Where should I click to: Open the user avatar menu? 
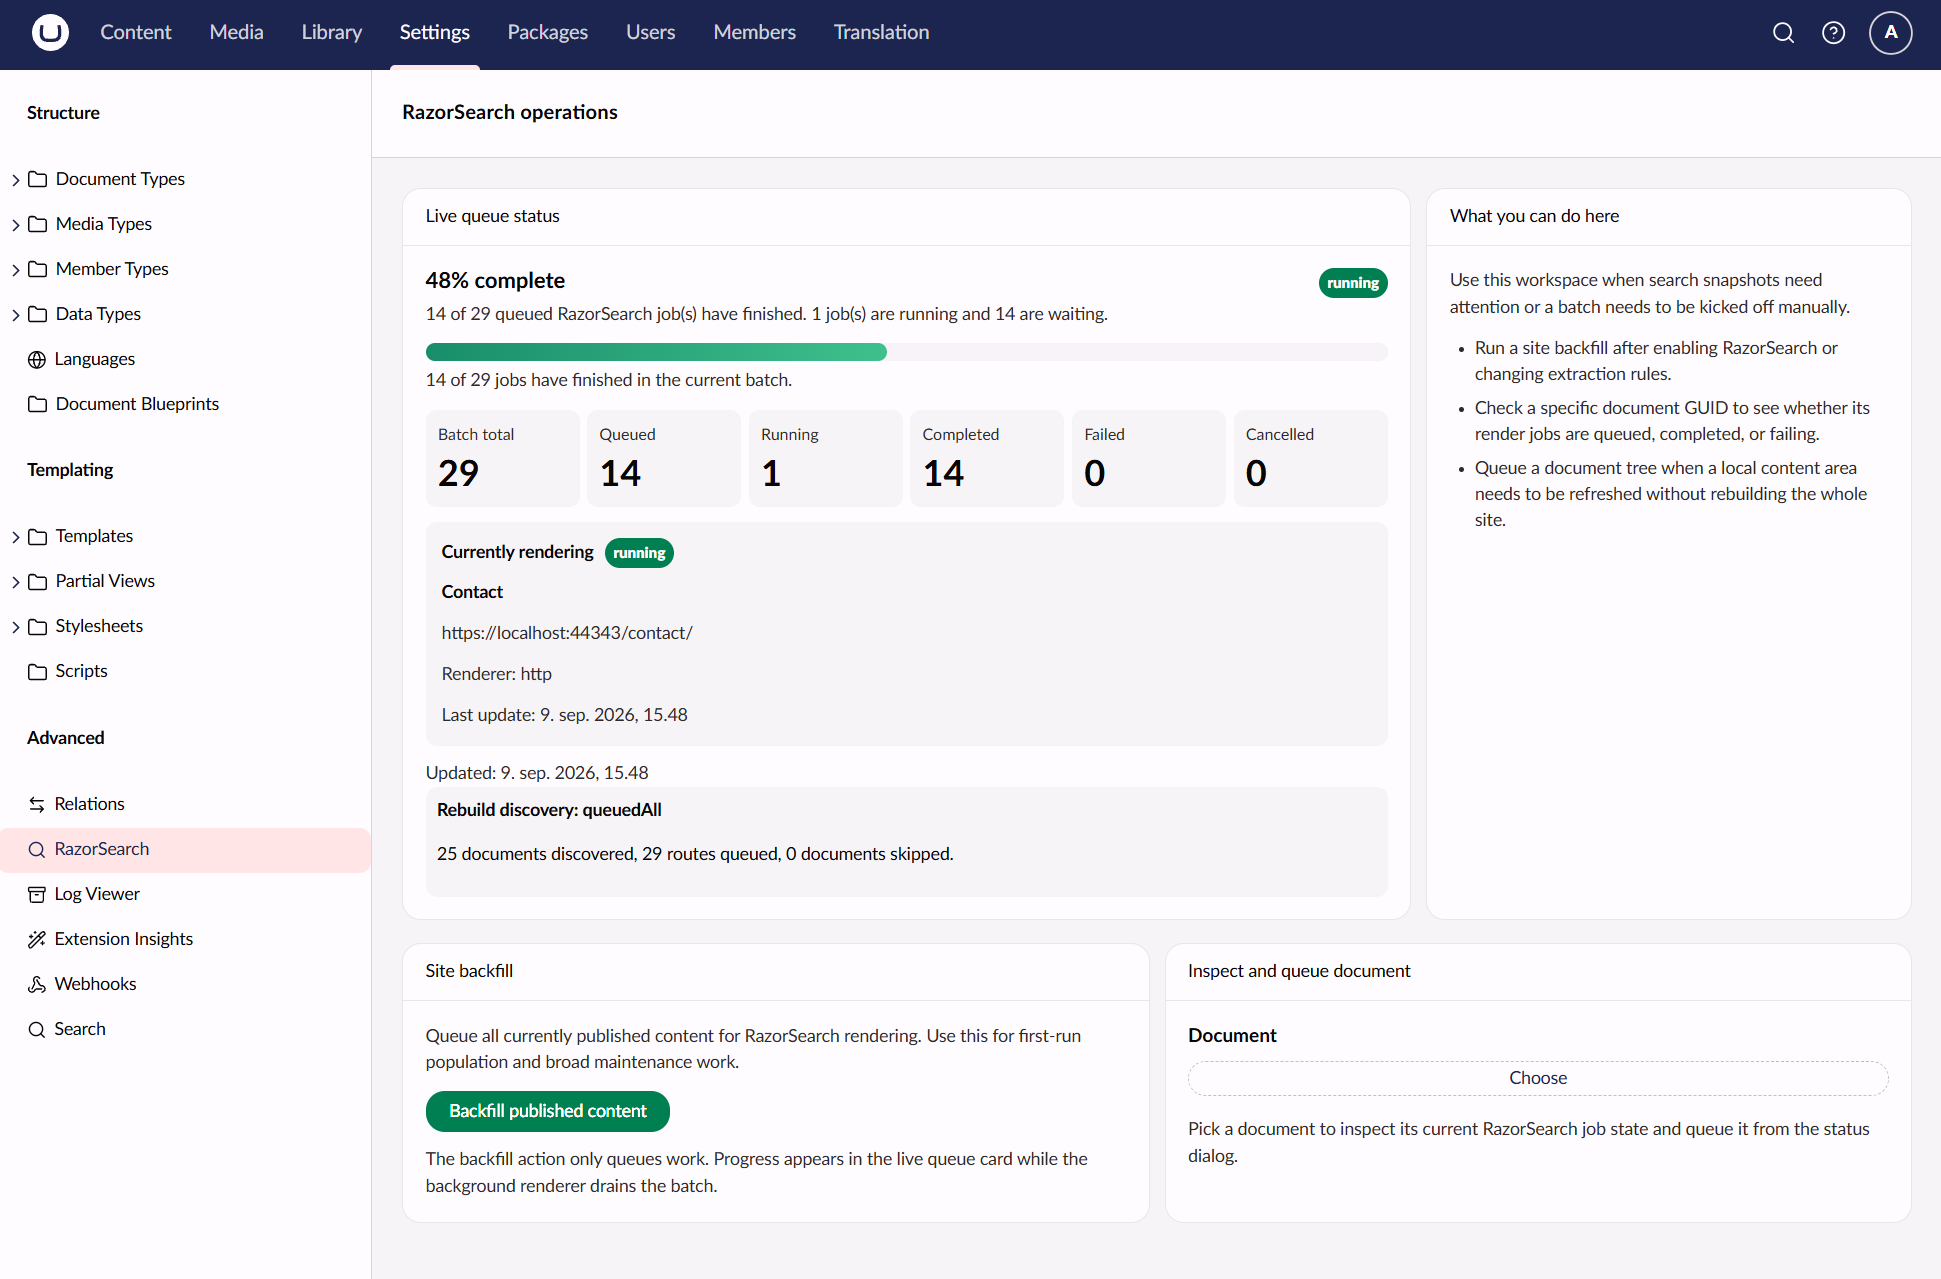pyautogui.click(x=1890, y=33)
